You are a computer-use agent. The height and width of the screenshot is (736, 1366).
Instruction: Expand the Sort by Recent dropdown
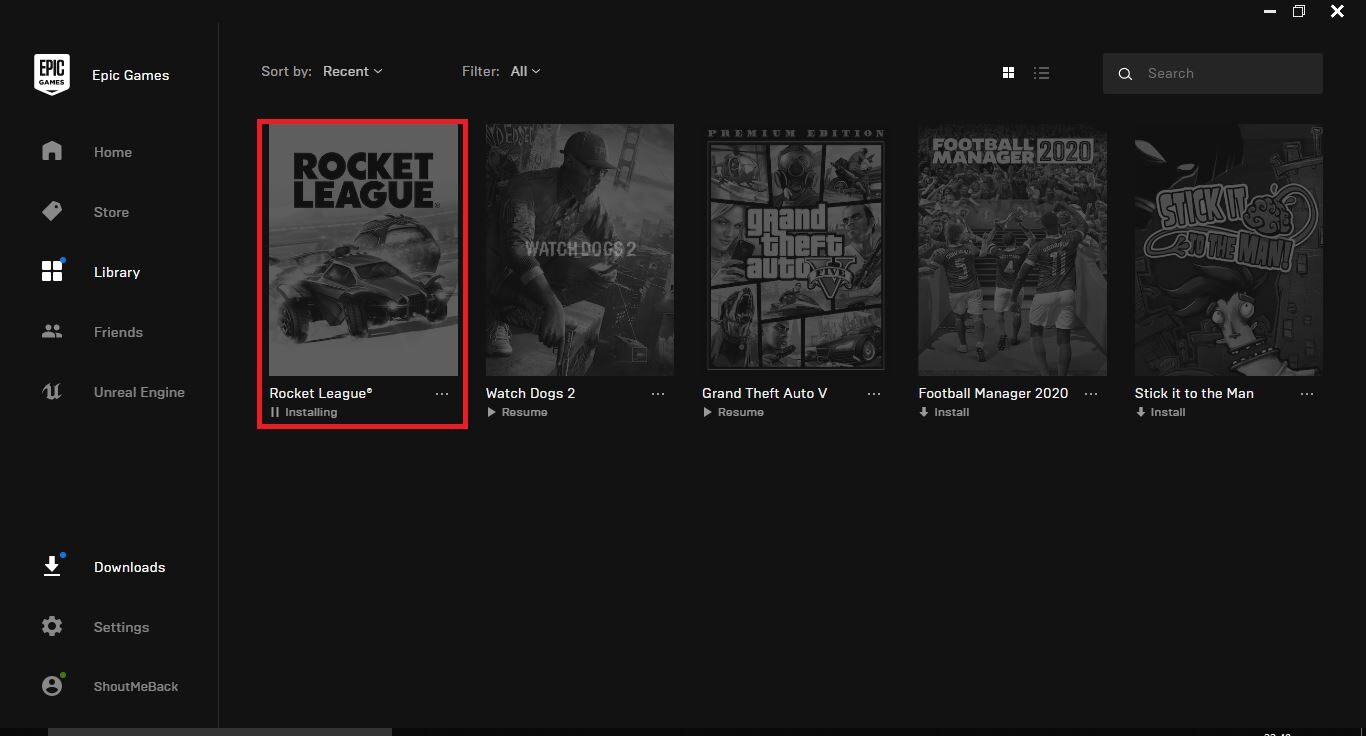coord(352,71)
